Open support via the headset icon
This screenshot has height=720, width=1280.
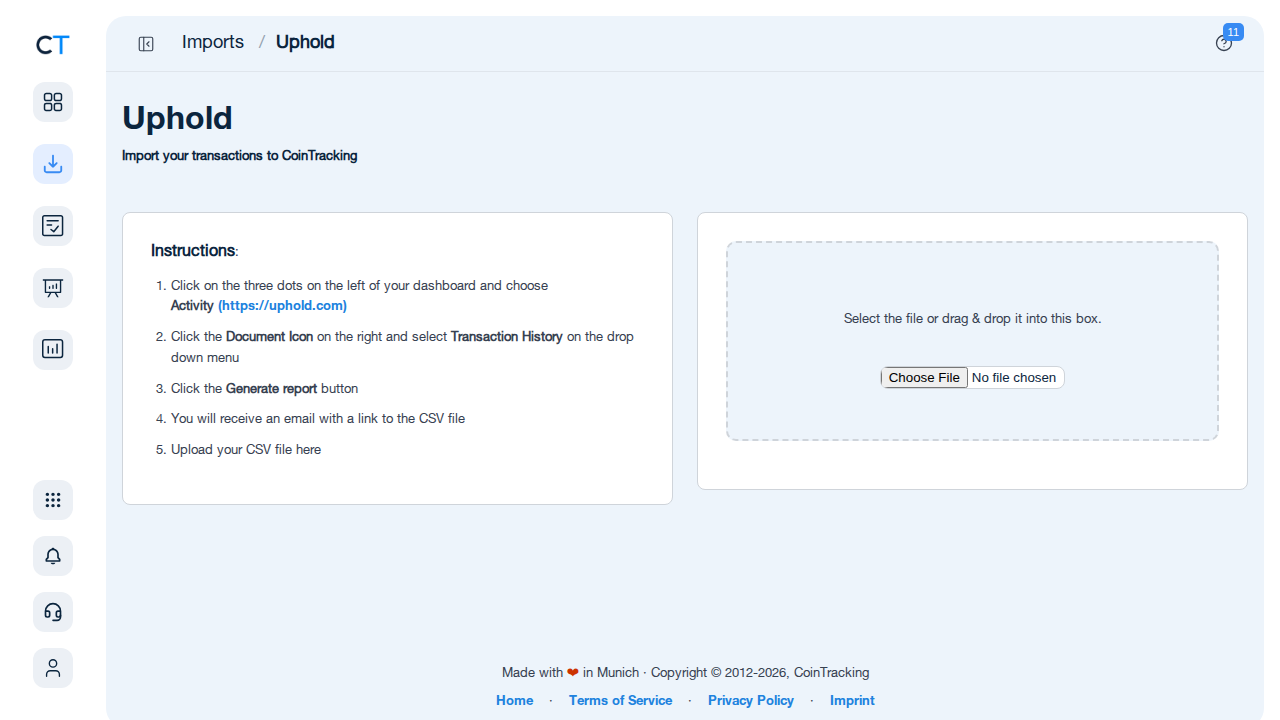[53, 612]
